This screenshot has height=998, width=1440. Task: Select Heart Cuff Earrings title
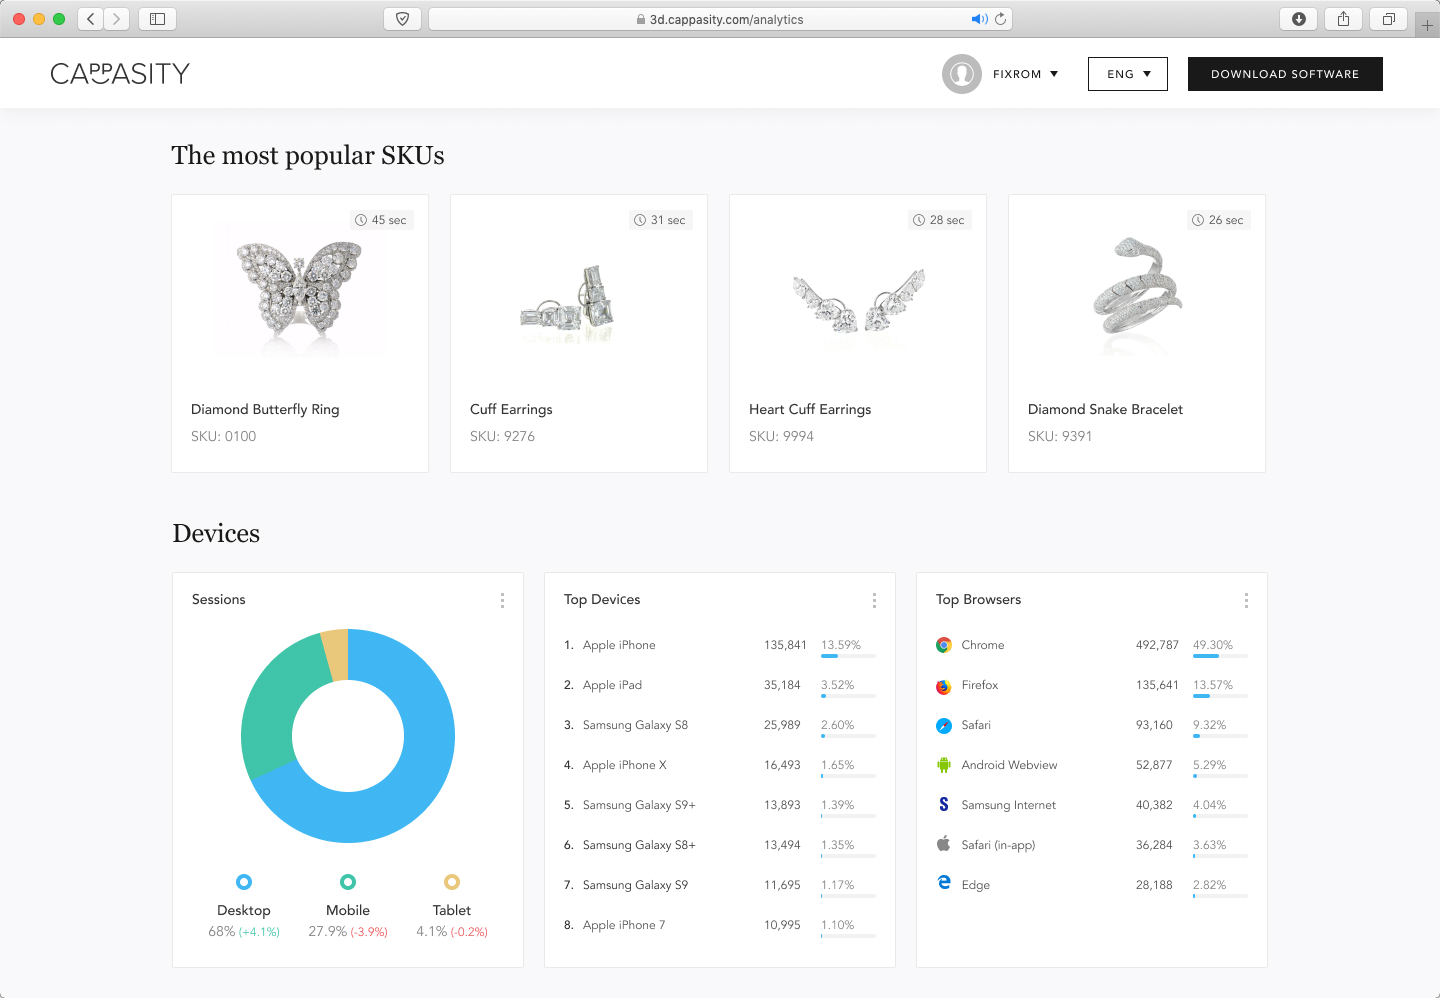point(810,409)
